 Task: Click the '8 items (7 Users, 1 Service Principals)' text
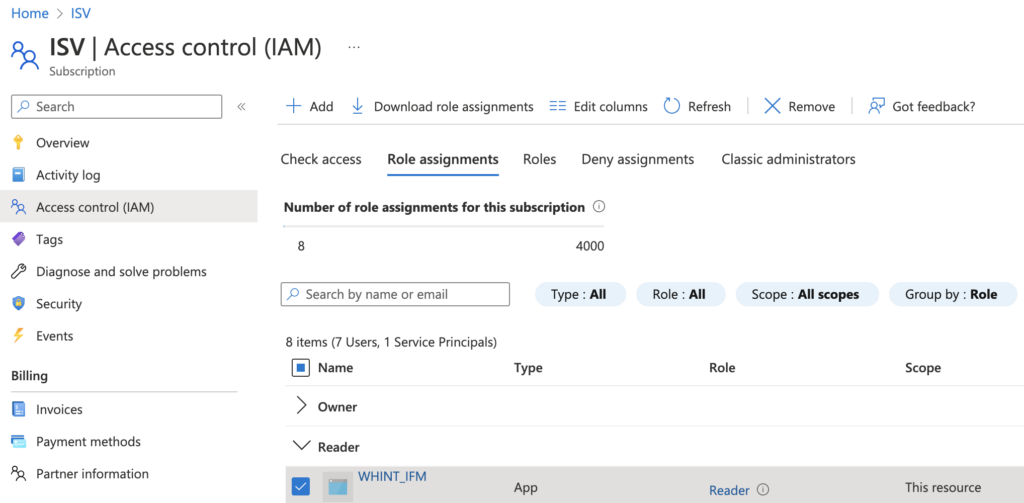[391, 342]
